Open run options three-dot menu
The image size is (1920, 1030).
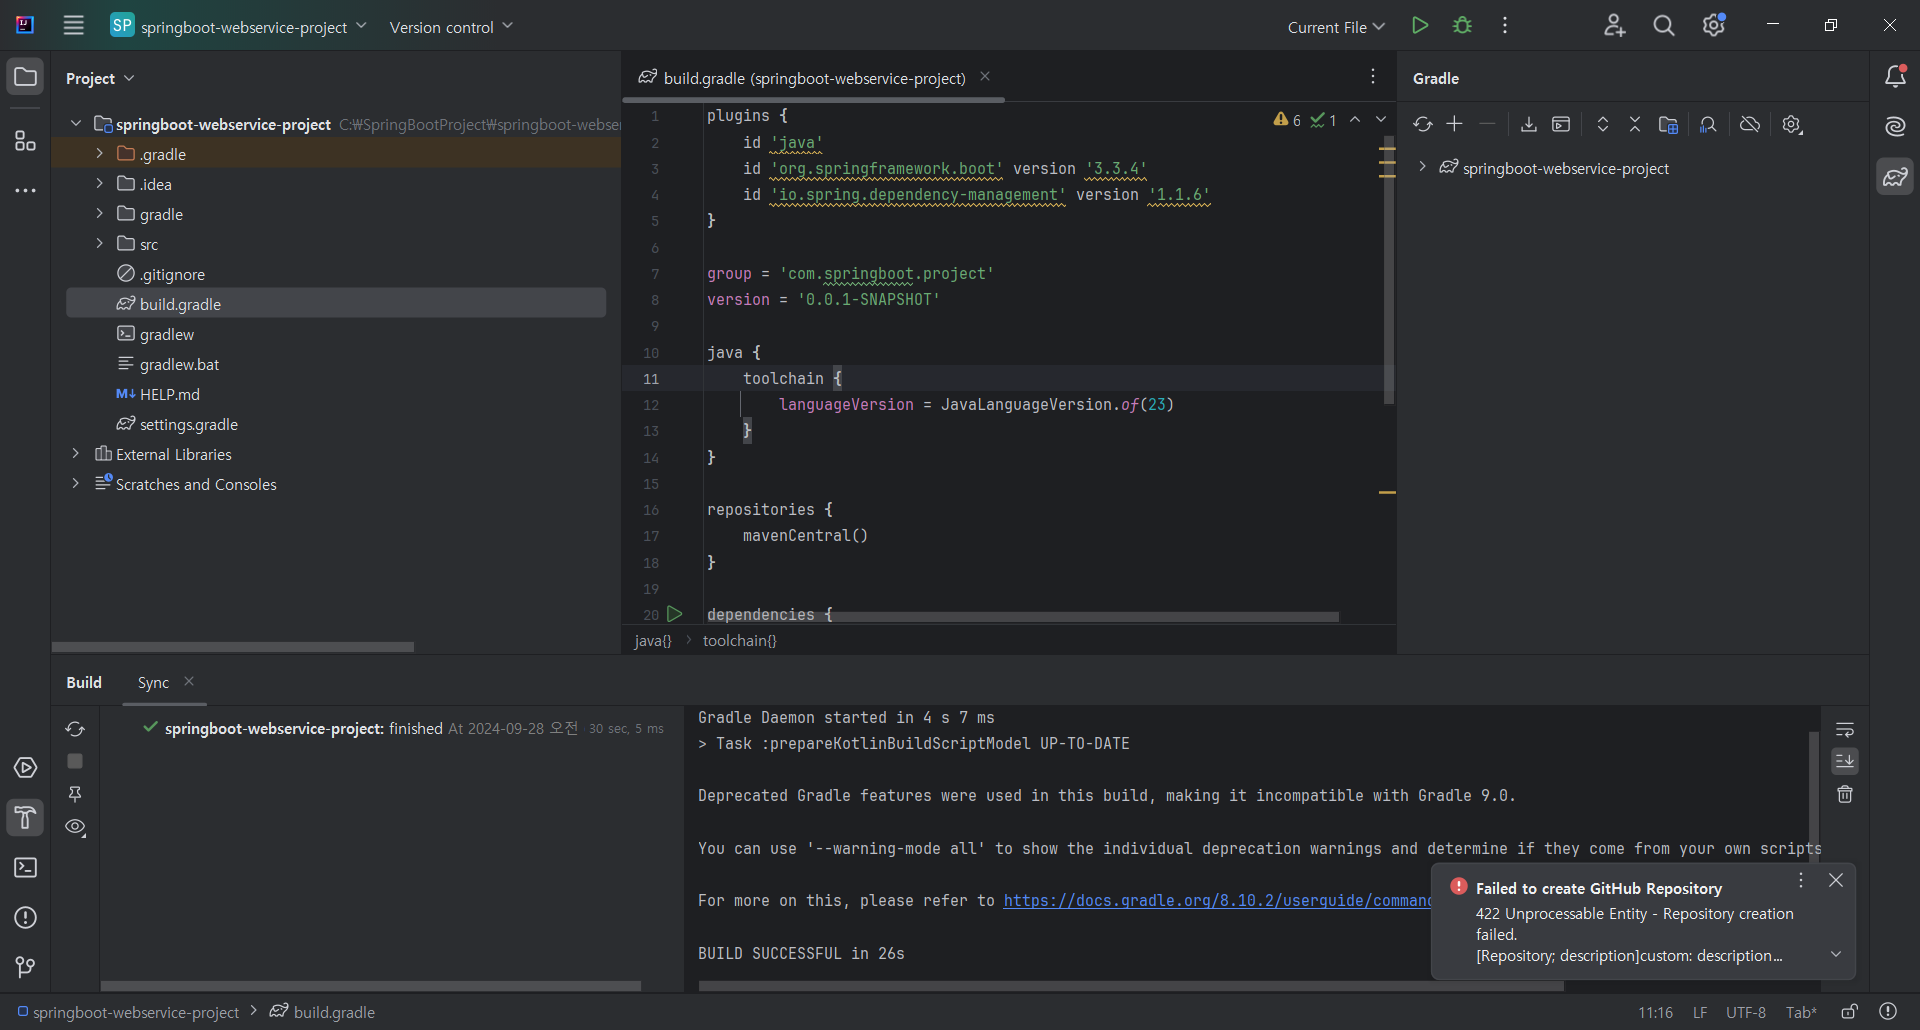click(1505, 26)
